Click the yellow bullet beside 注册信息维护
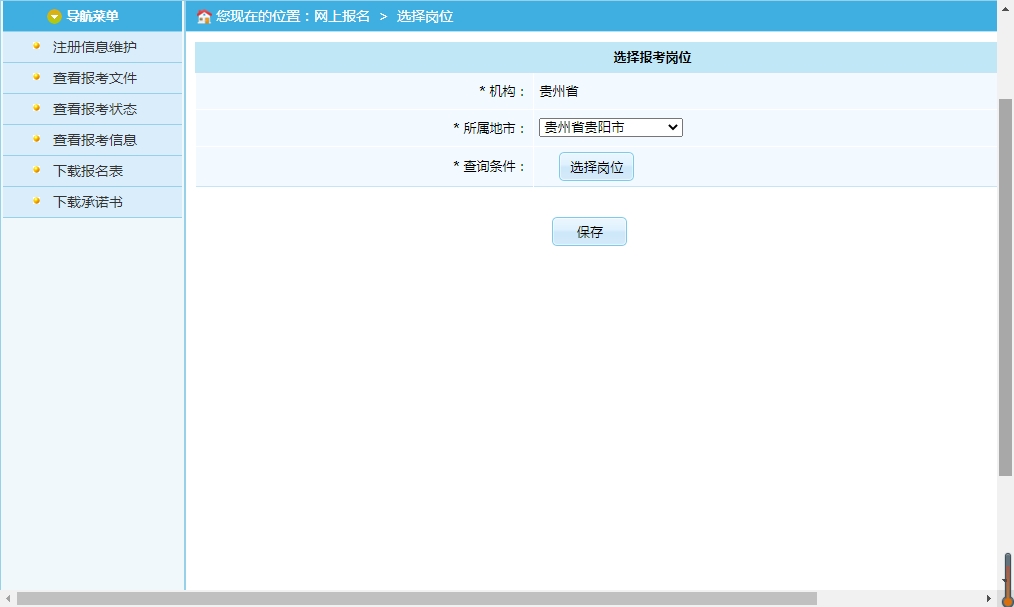This screenshot has height=607, width=1014. point(37,46)
